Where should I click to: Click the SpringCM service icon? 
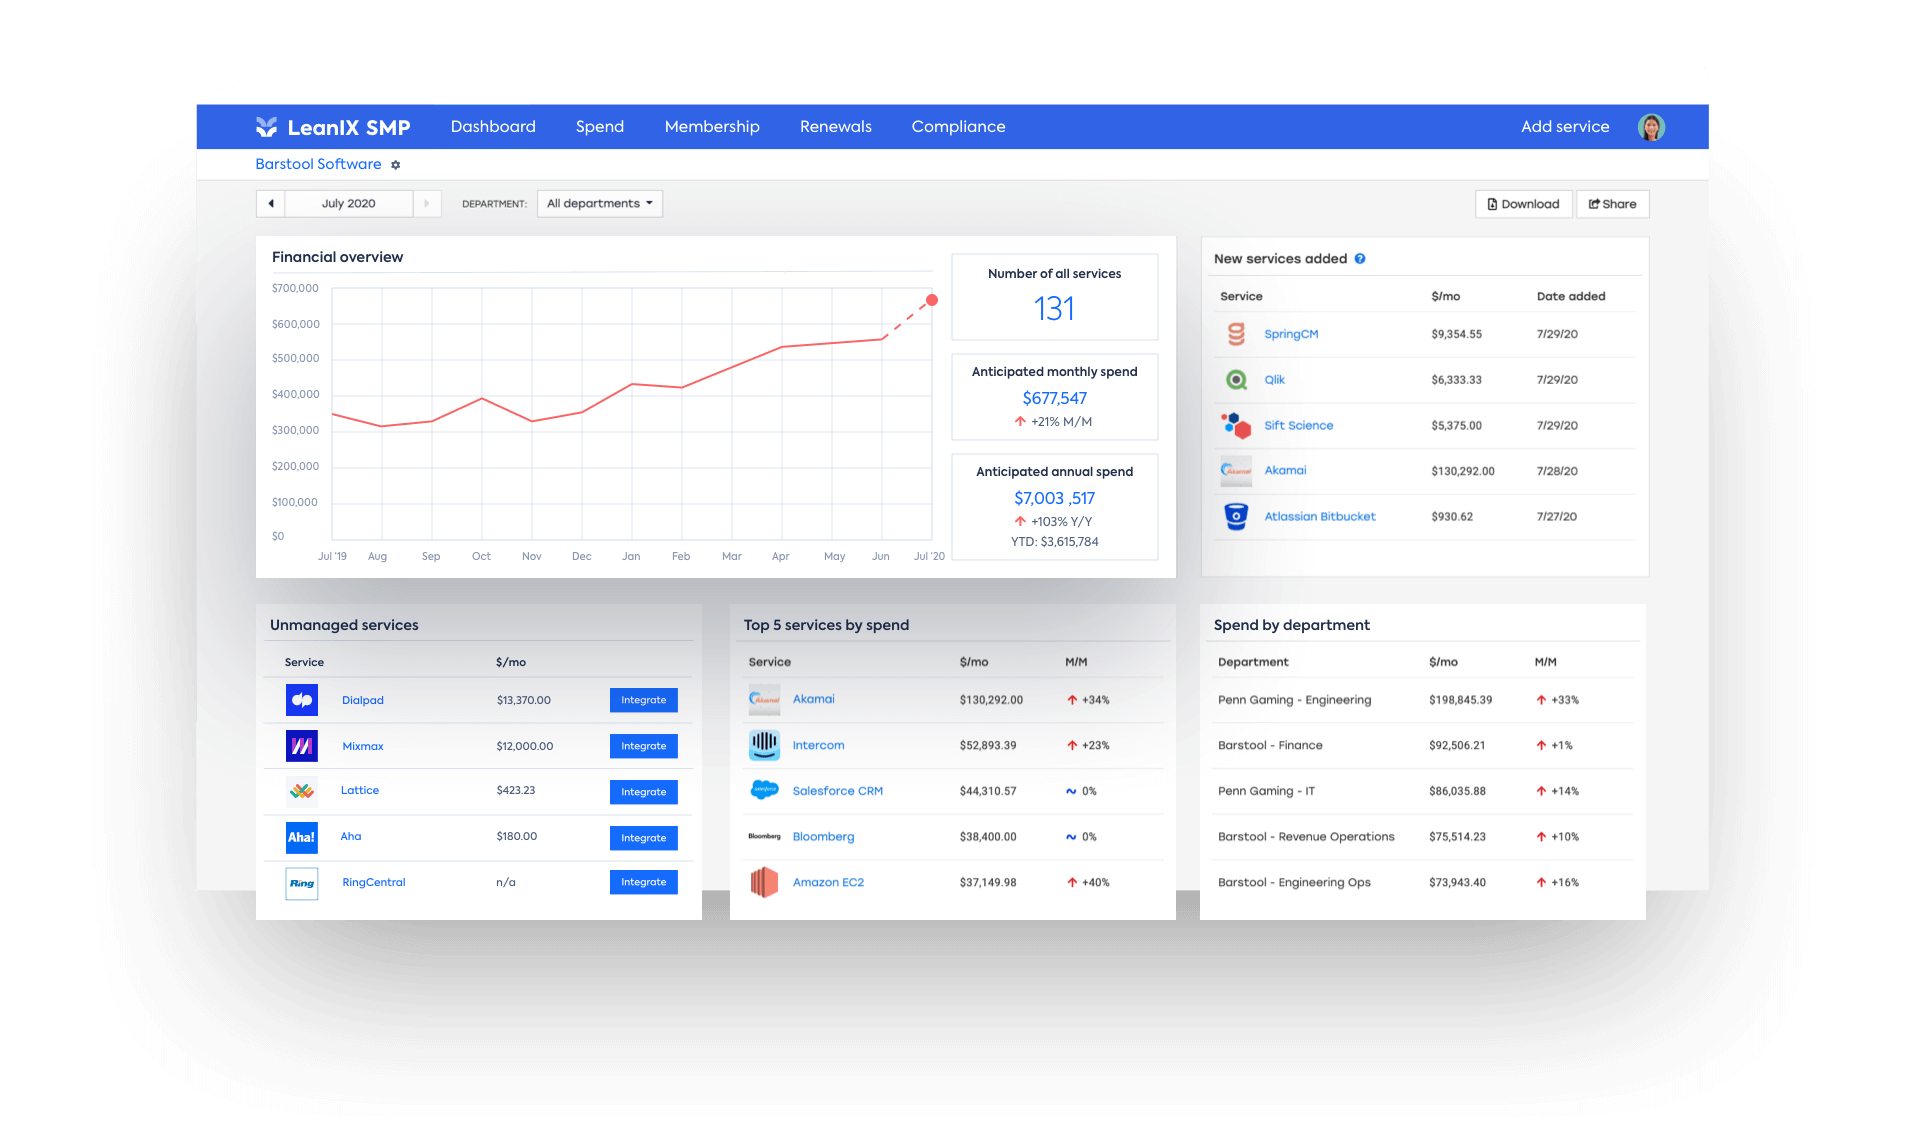point(1236,334)
